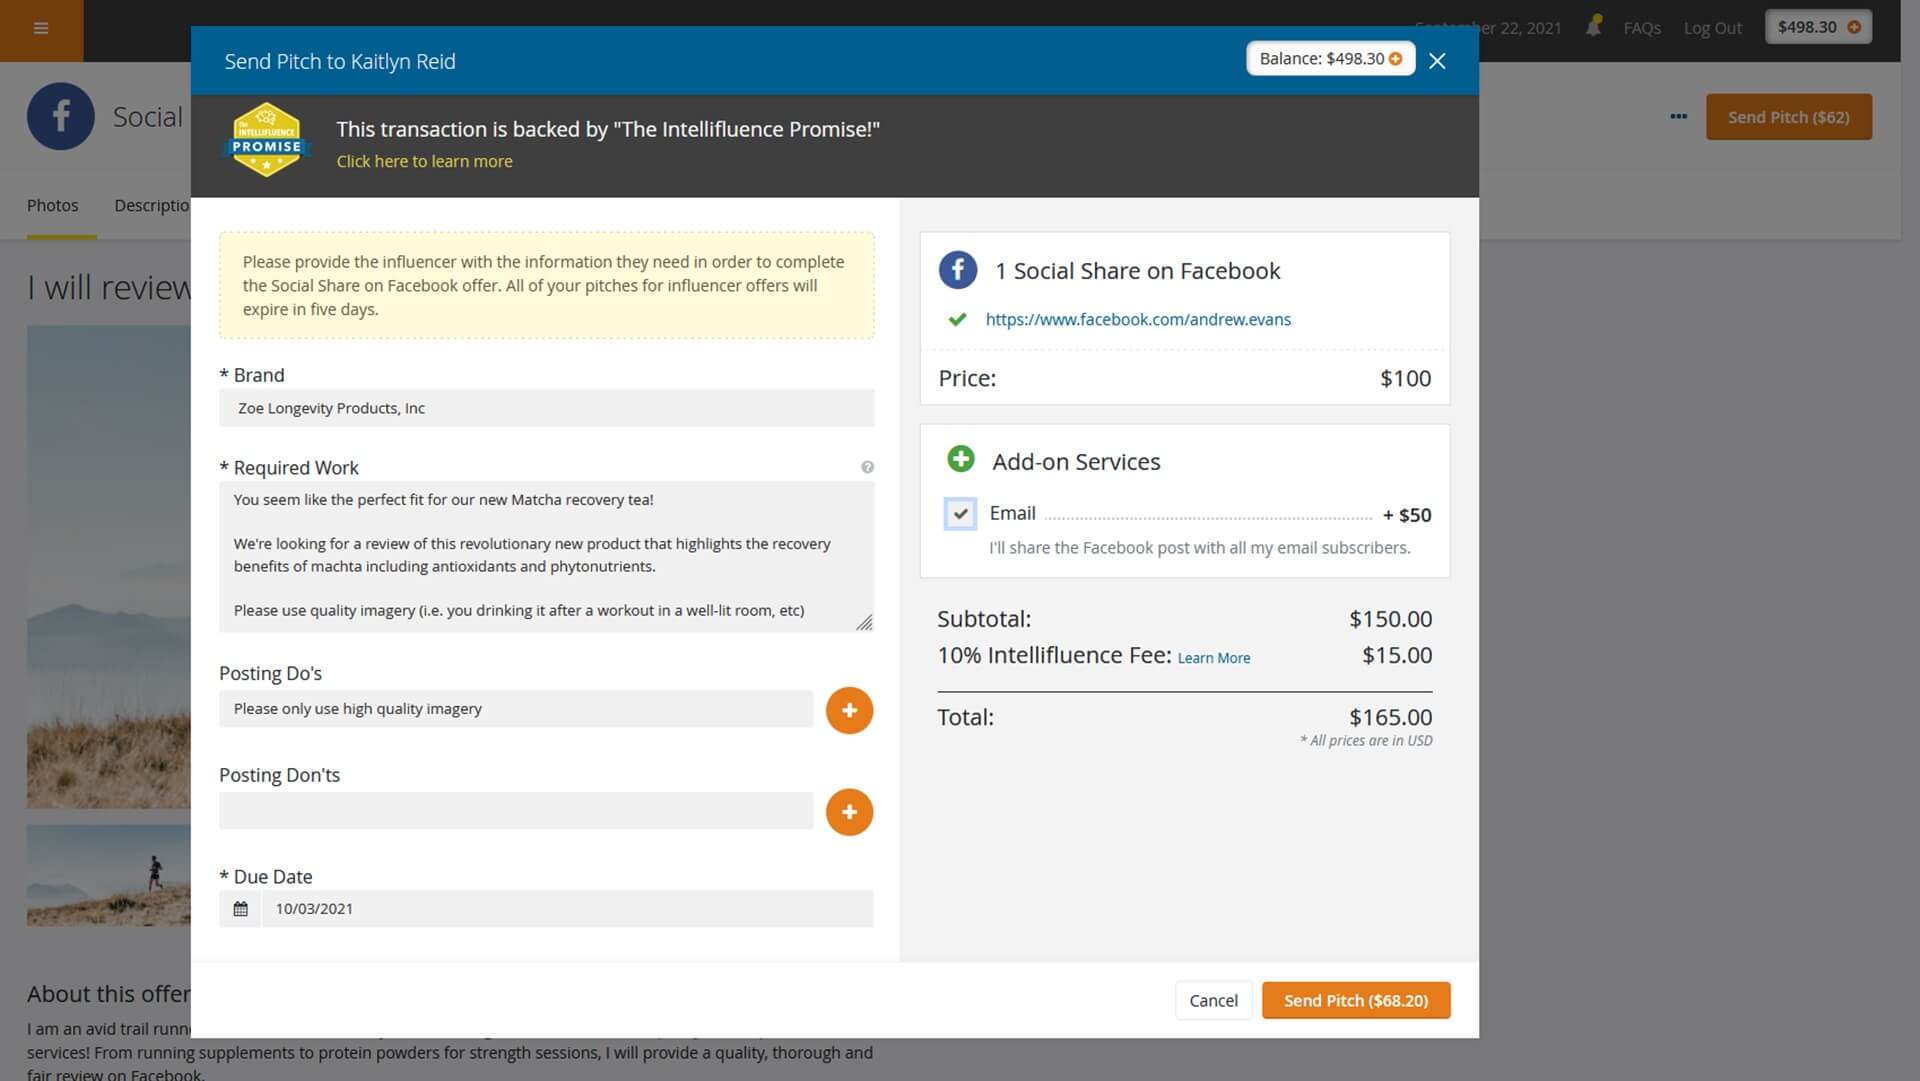The height and width of the screenshot is (1081, 1920).
Task: Click the + $50 Email add-on price
Action: point(1407,515)
